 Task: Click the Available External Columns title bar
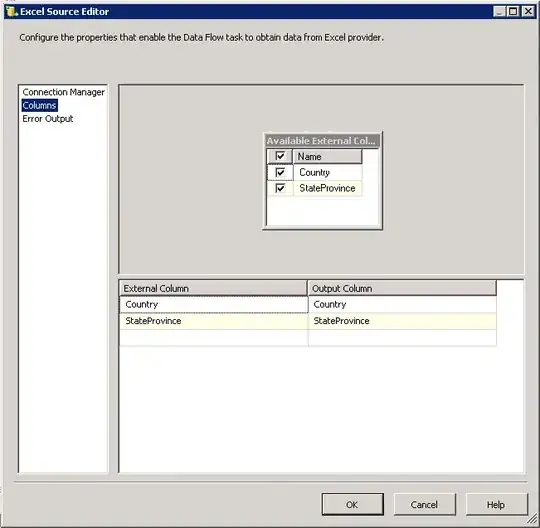[x=322, y=141]
